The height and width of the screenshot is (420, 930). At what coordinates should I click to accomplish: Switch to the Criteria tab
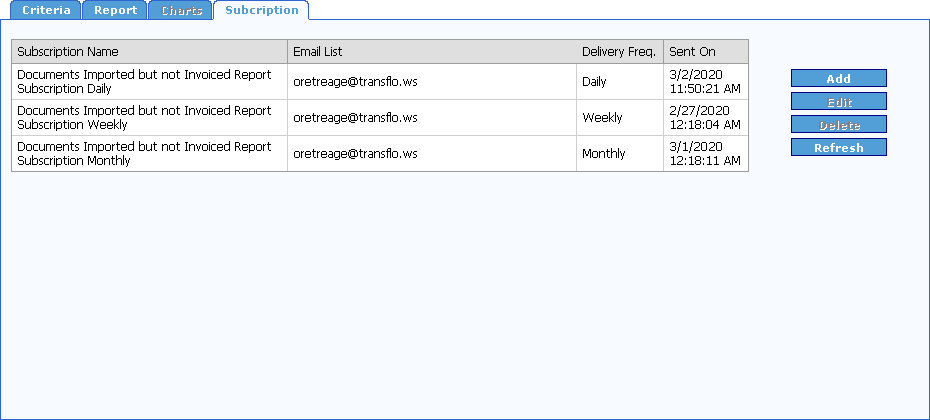click(x=46, y=11)
